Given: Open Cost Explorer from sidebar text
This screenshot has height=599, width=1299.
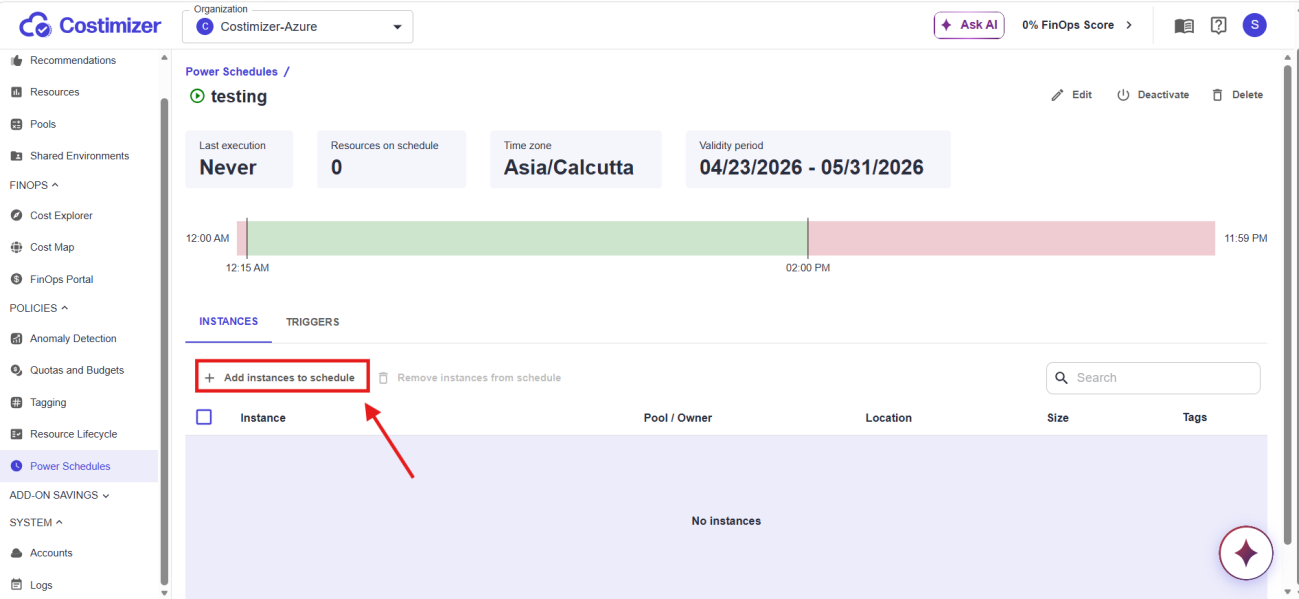Looking at the screenshot, I should (x=61, y=215).
